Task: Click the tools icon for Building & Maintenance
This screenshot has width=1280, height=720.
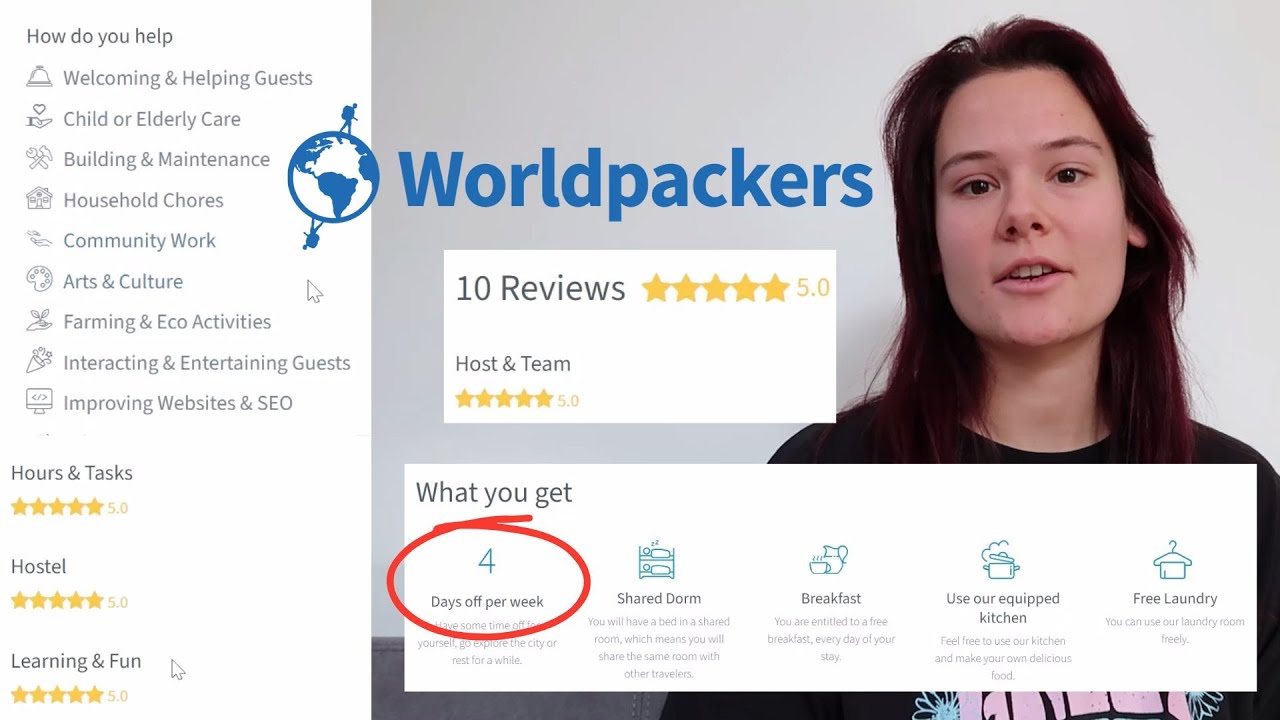Action: pos(39,158)
